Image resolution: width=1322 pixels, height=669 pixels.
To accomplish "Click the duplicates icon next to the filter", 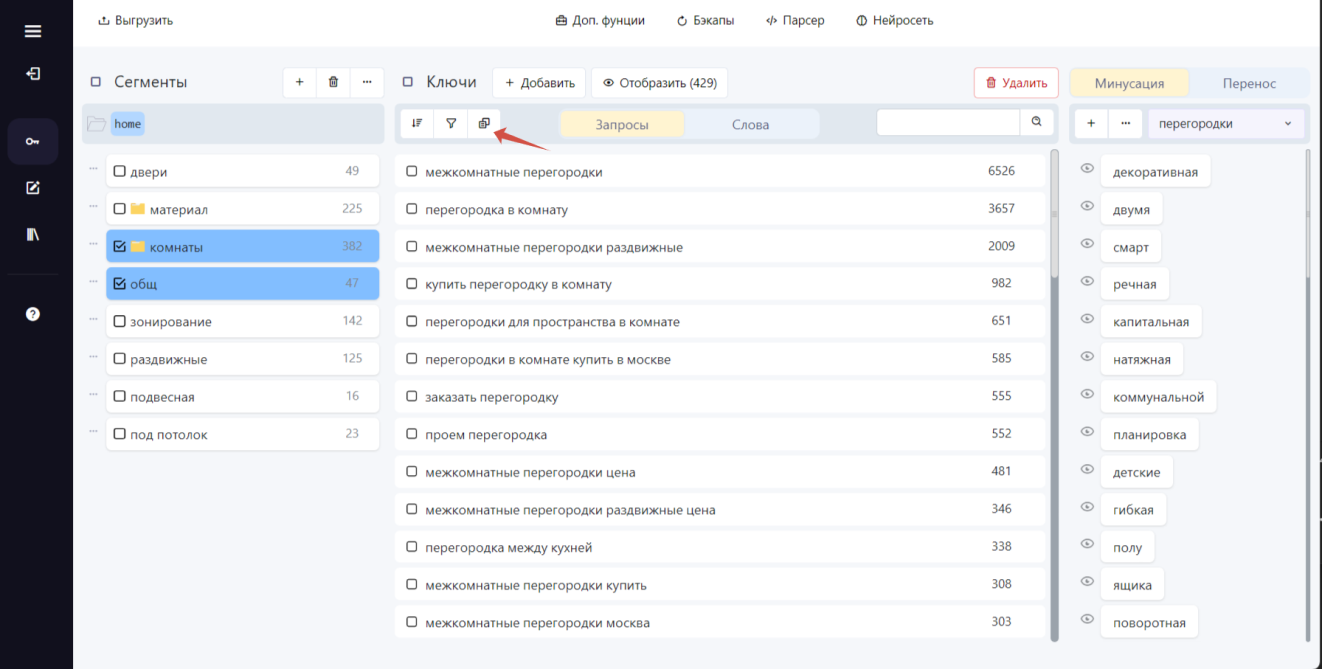I will coord(484,123).
